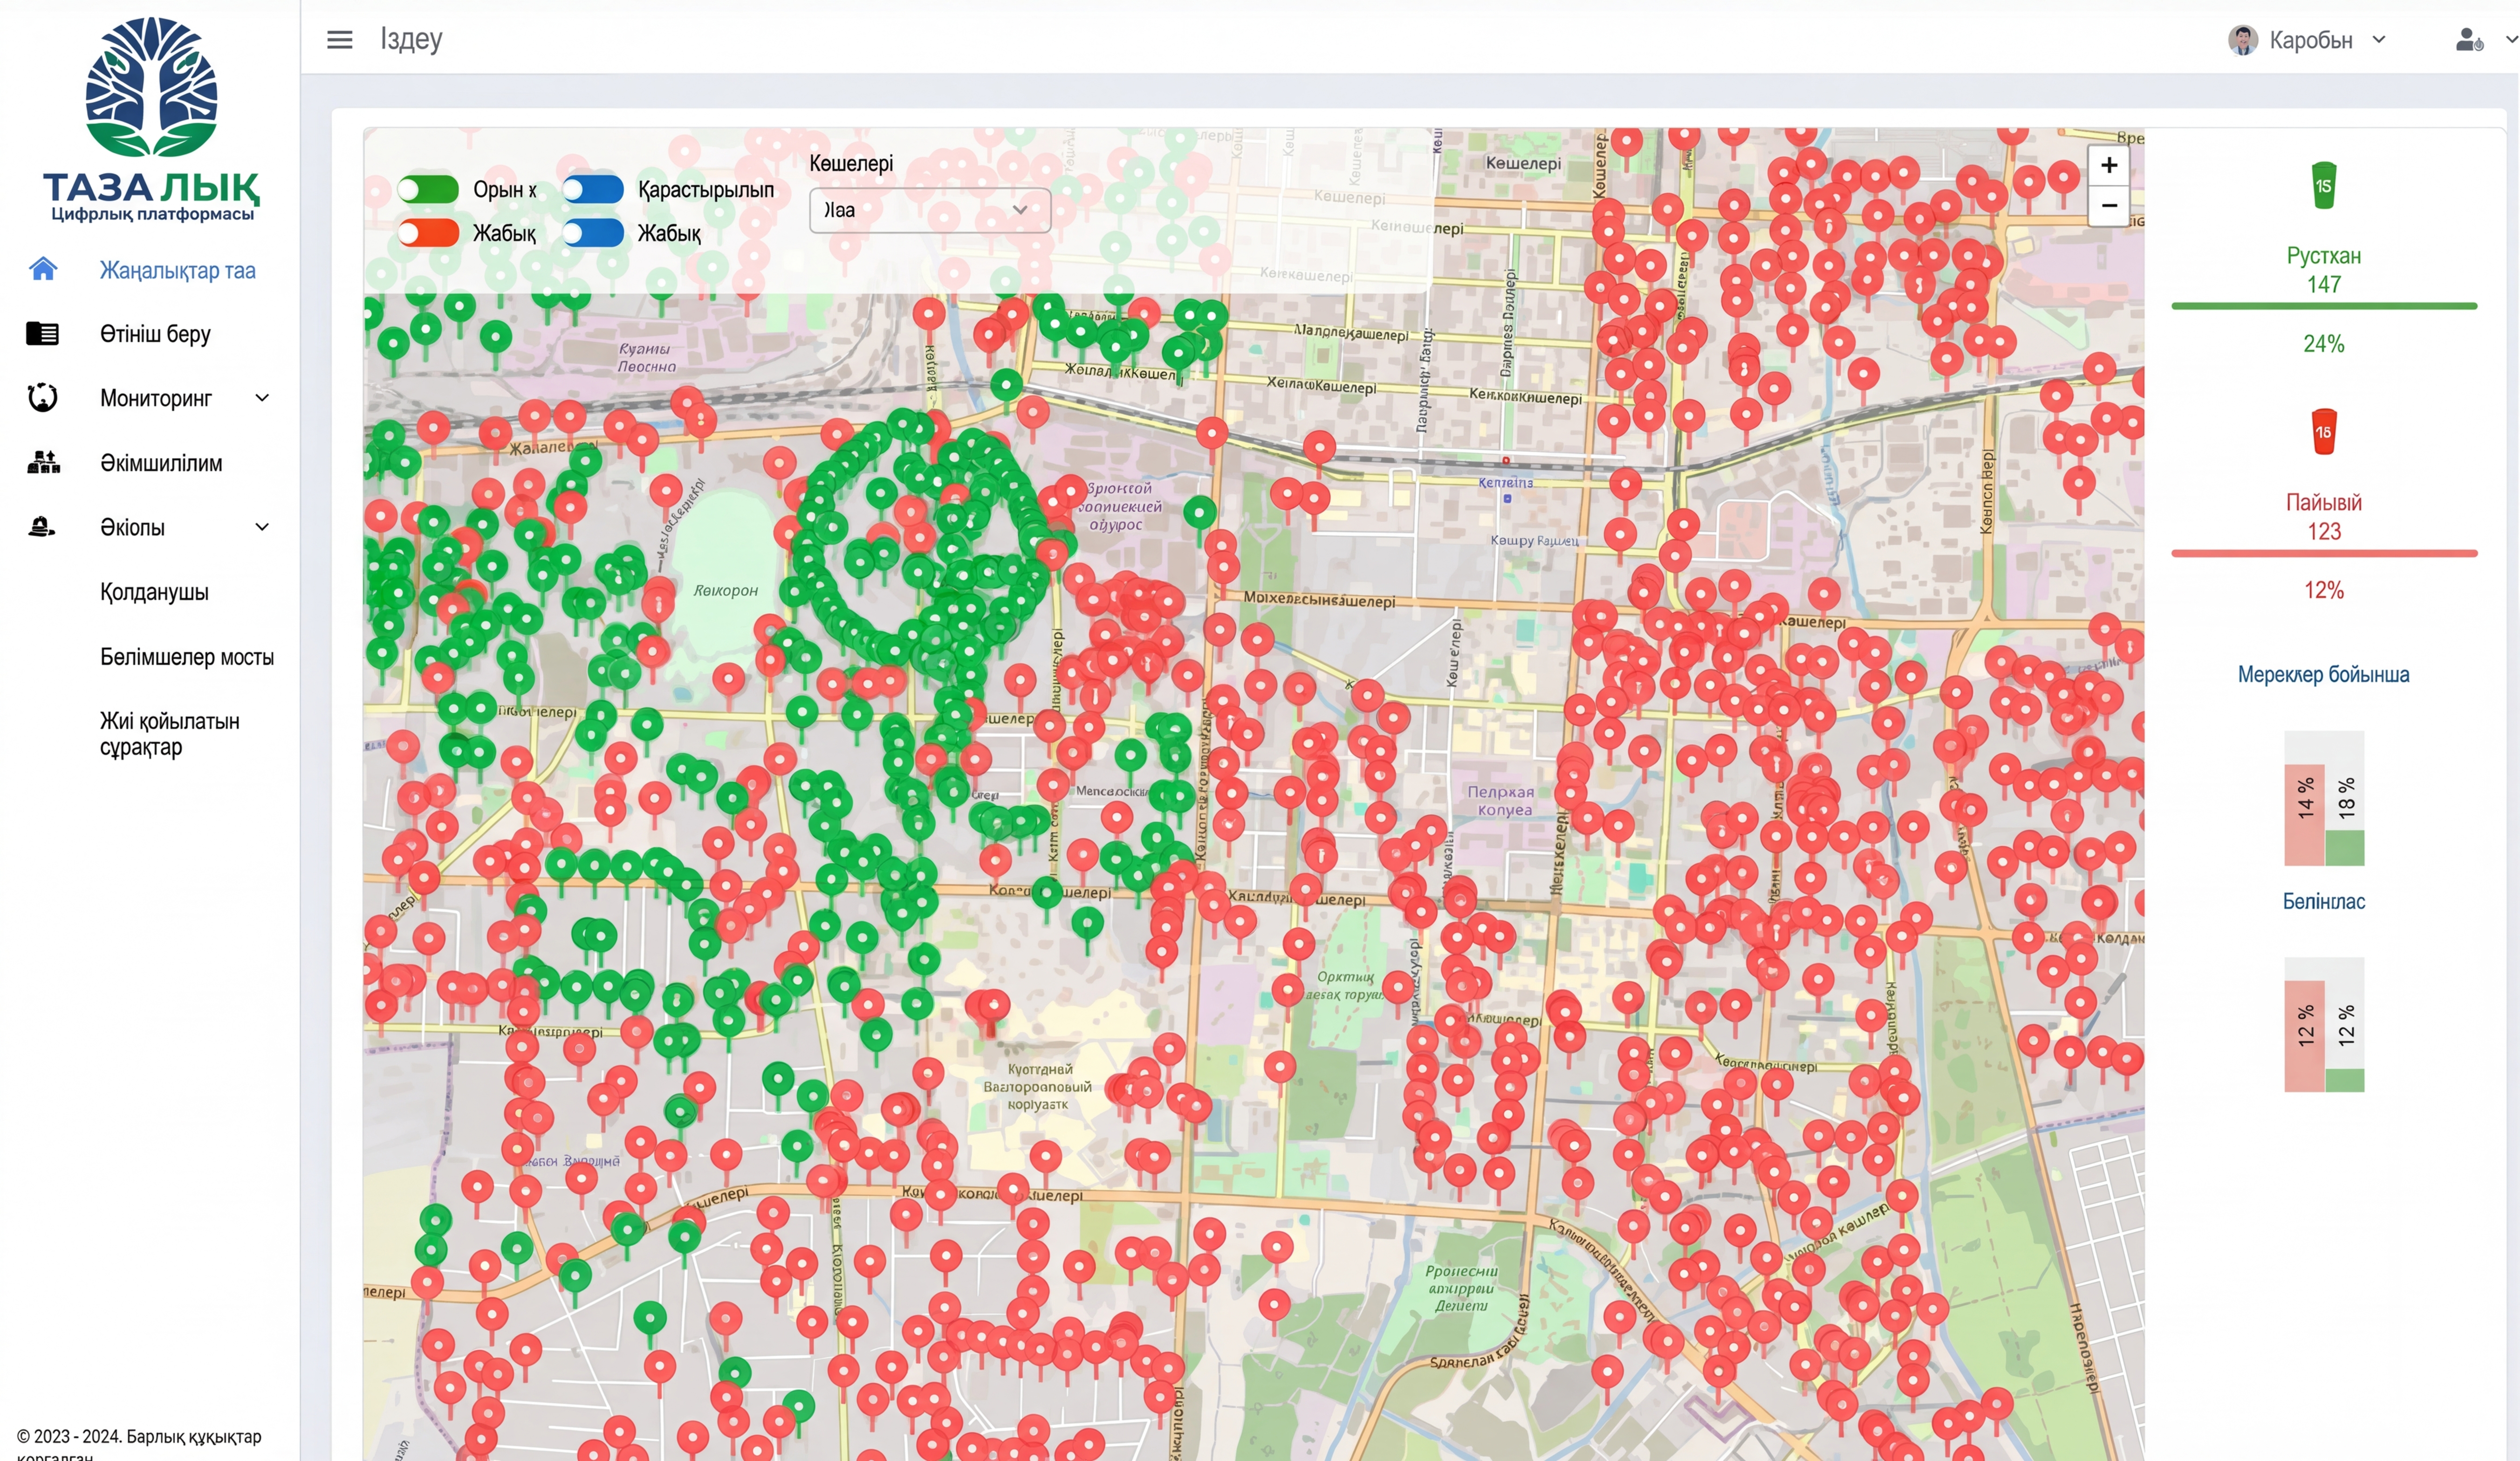This screenshot has height=1461, width=2520.
Task: Toggle the red Жабық switch
Action: pyautogui.click(x=428, y=233)
